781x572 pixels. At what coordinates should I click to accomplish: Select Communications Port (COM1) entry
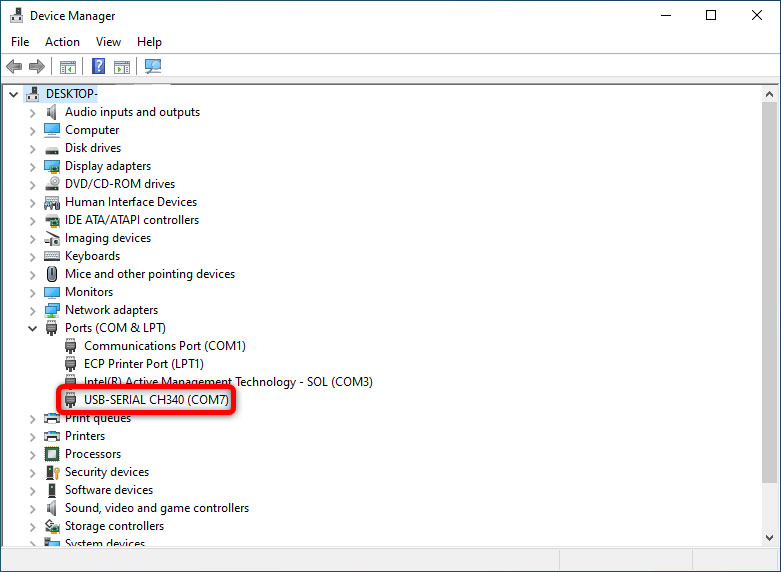pos(164,346)
